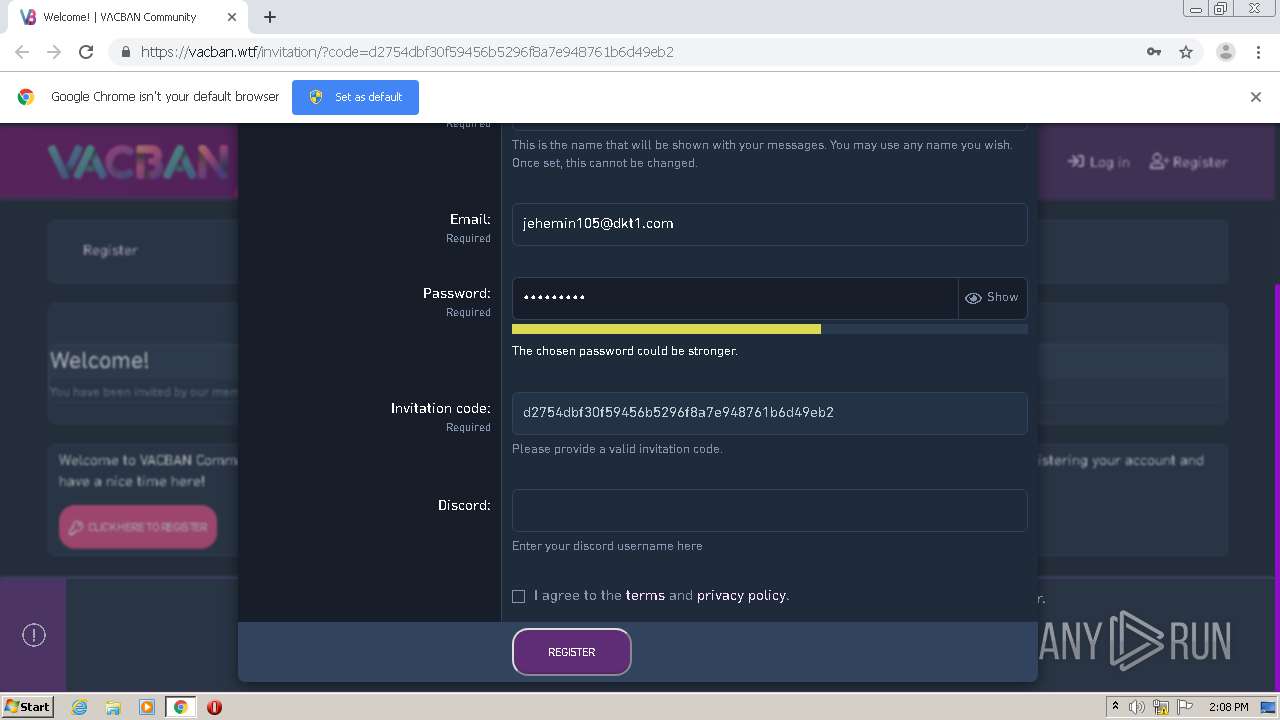Click the padlock site info icon

pos(126,52)
